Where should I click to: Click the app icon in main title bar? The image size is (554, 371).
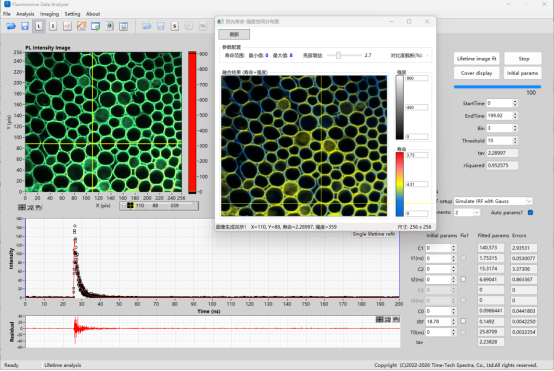click(7, 4)
